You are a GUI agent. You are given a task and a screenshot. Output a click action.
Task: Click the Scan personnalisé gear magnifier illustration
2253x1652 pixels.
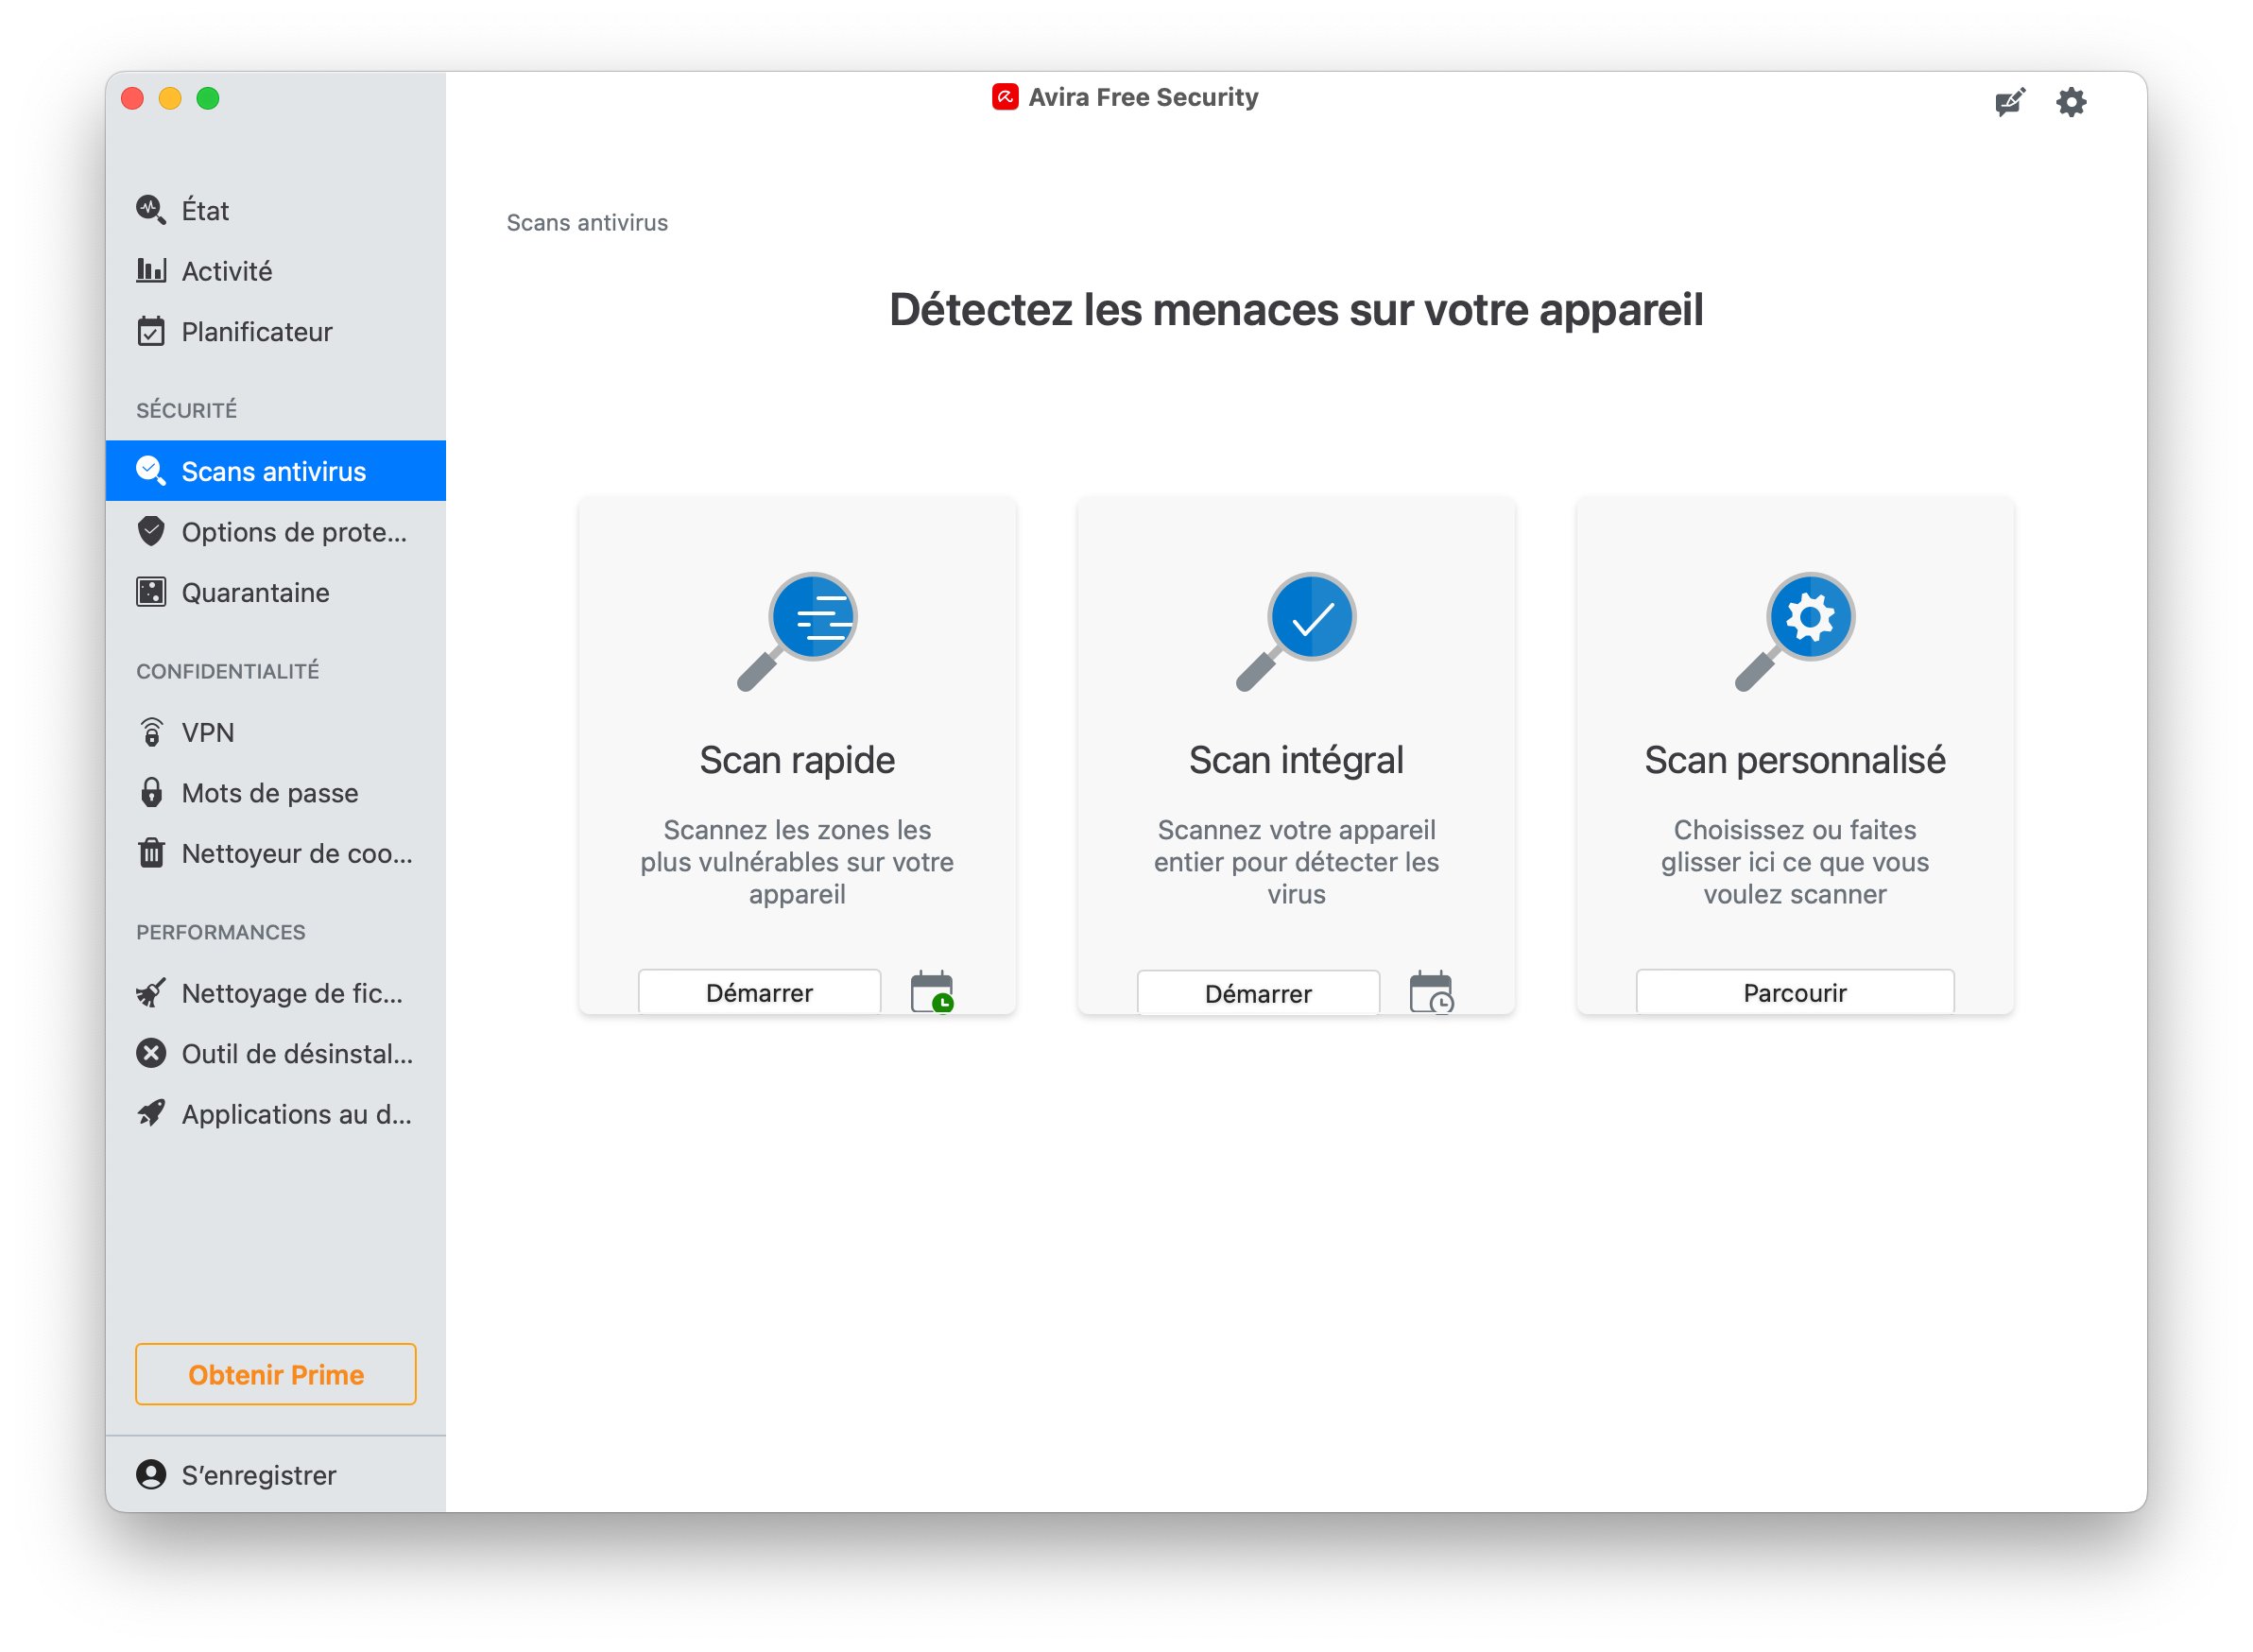pyautogui.click(x=1795, y=632)
